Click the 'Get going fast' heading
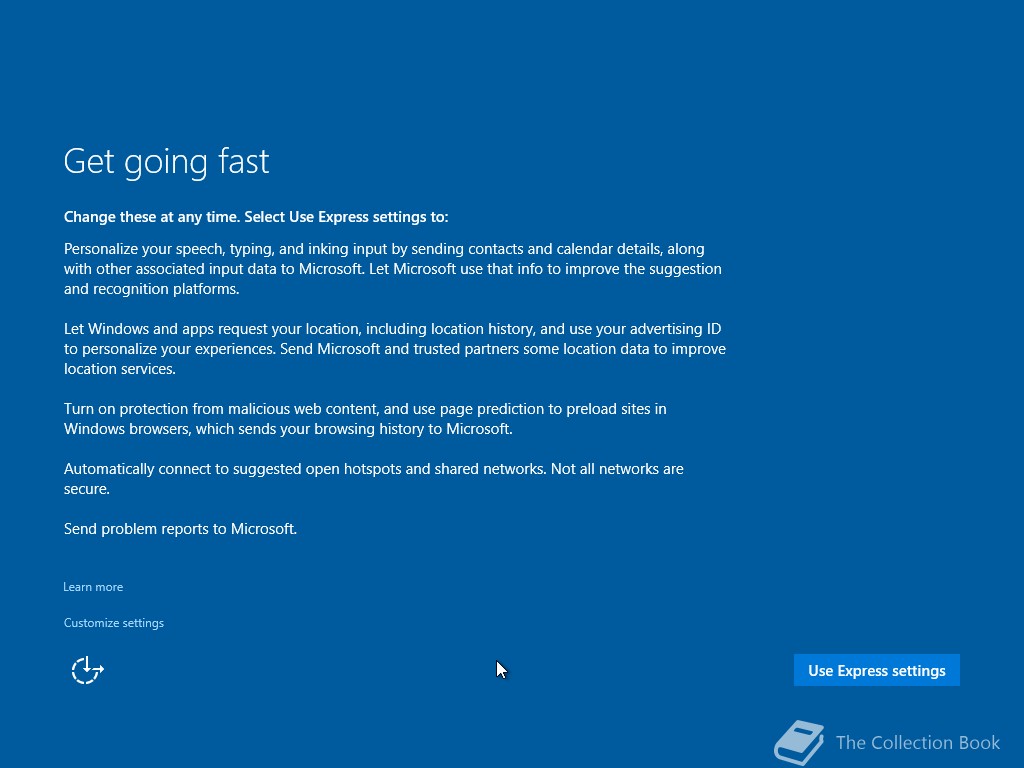The image size is (1024, 768). 167,161
